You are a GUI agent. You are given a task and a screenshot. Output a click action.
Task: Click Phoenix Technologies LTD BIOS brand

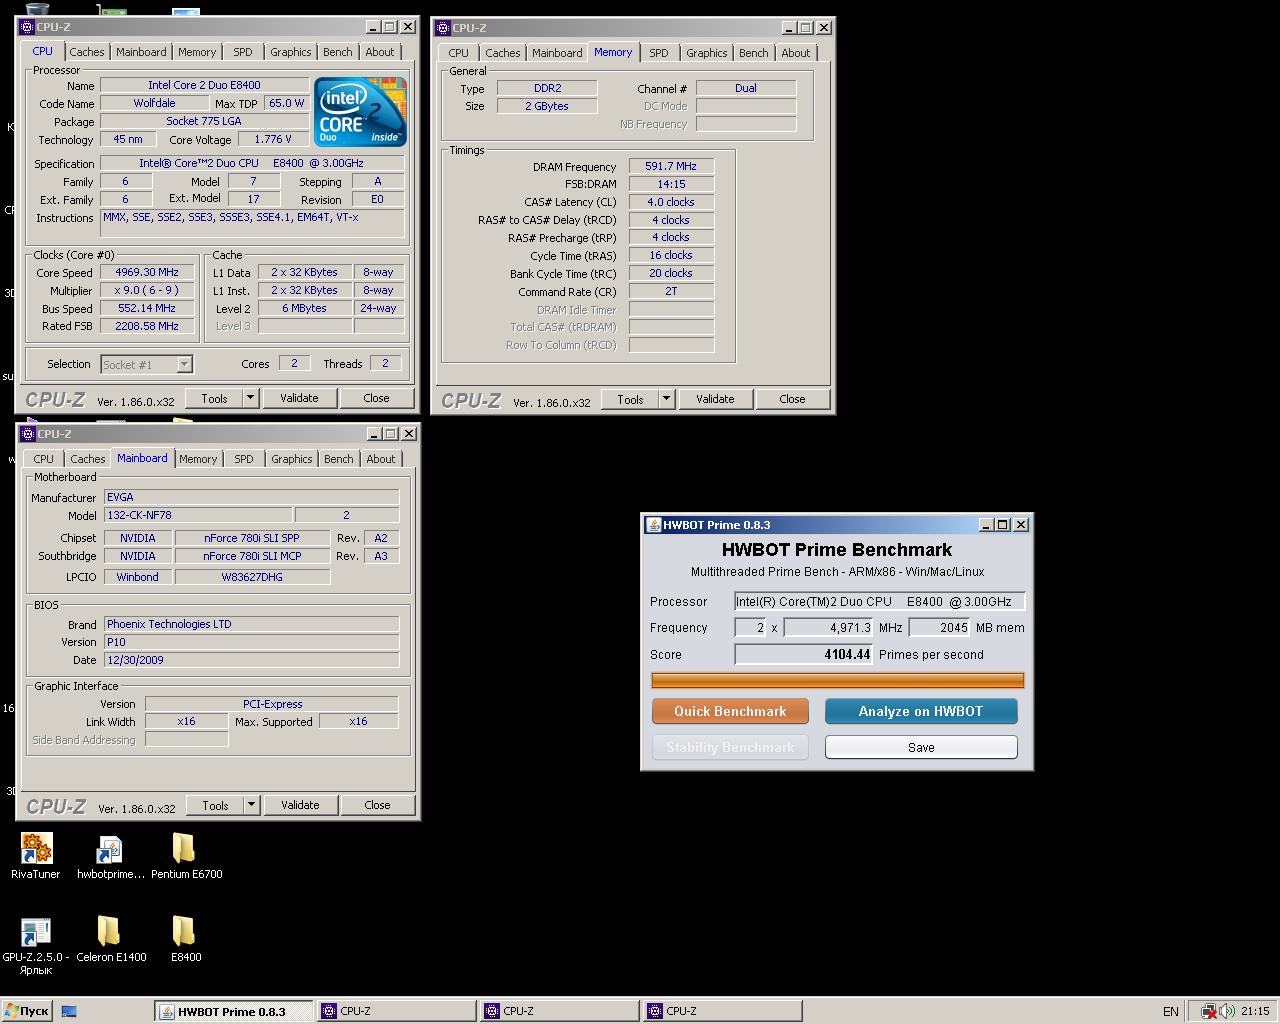pos(251,624)
